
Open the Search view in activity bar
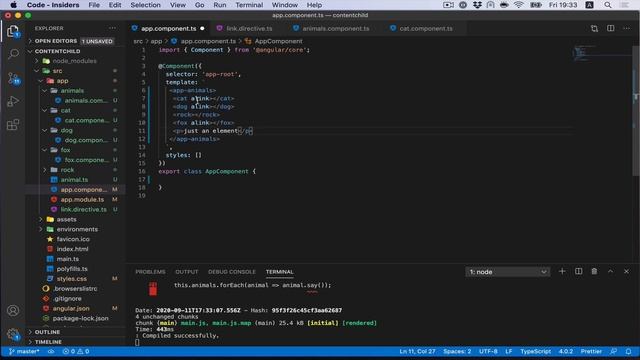13,54
